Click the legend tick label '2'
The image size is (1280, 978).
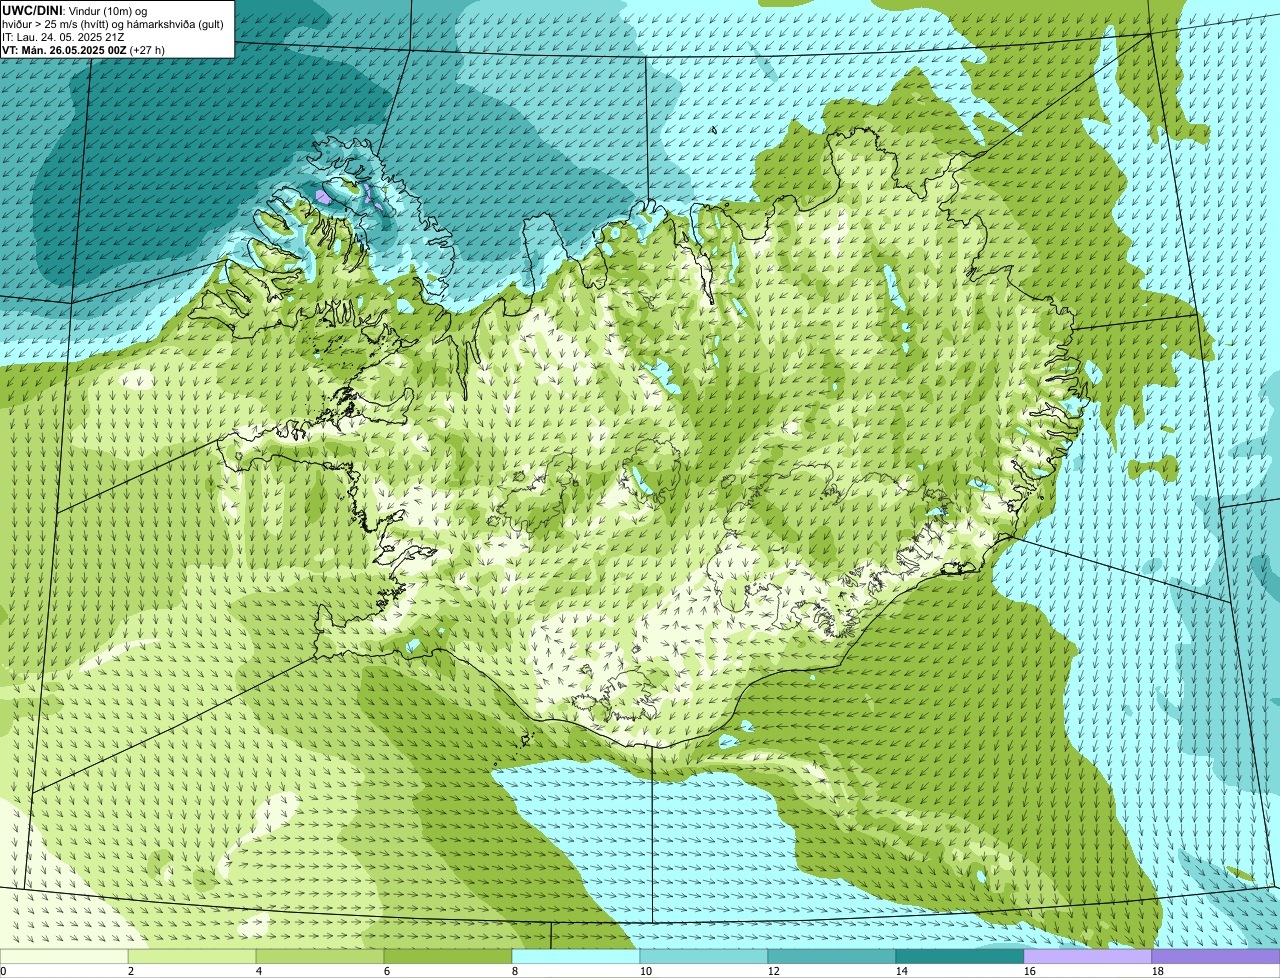(131, 971)
